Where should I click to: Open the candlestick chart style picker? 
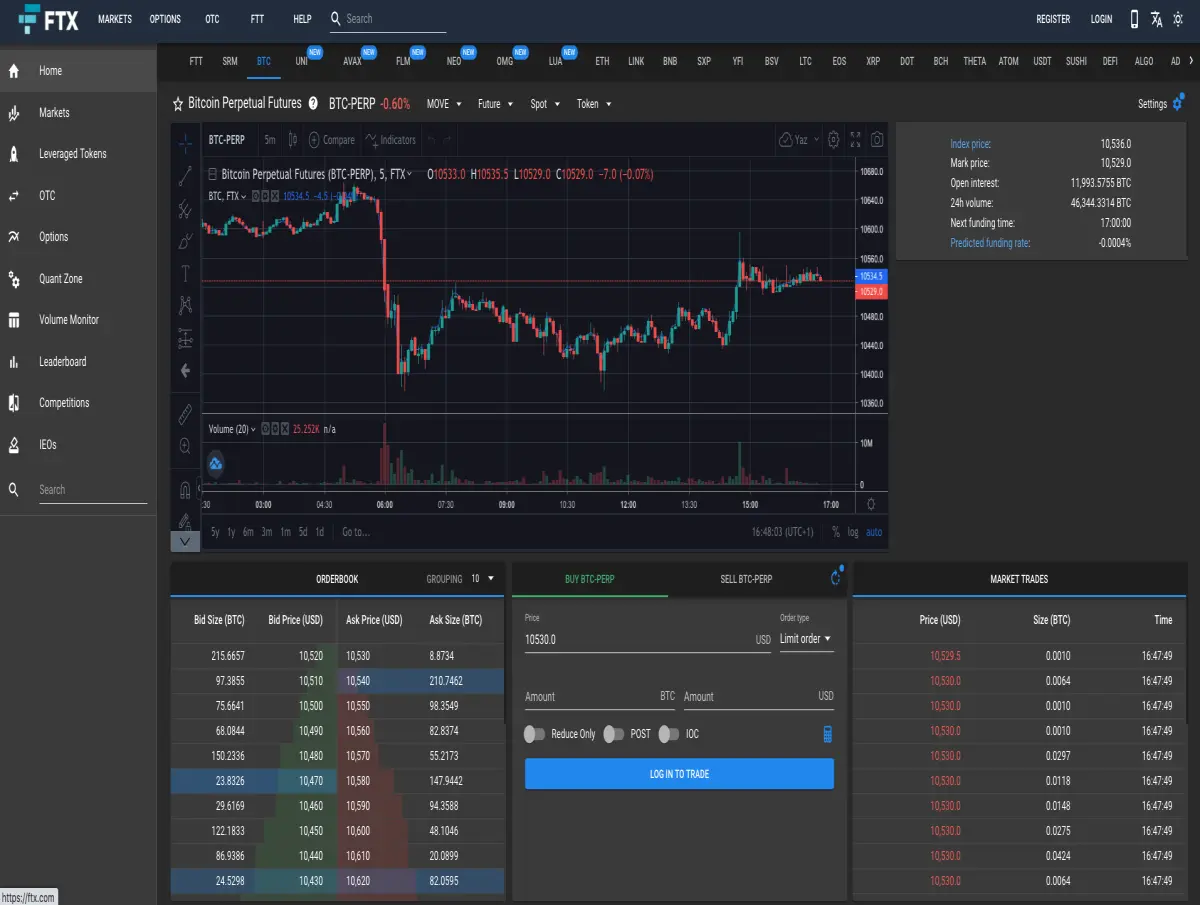tap(293, 140)
